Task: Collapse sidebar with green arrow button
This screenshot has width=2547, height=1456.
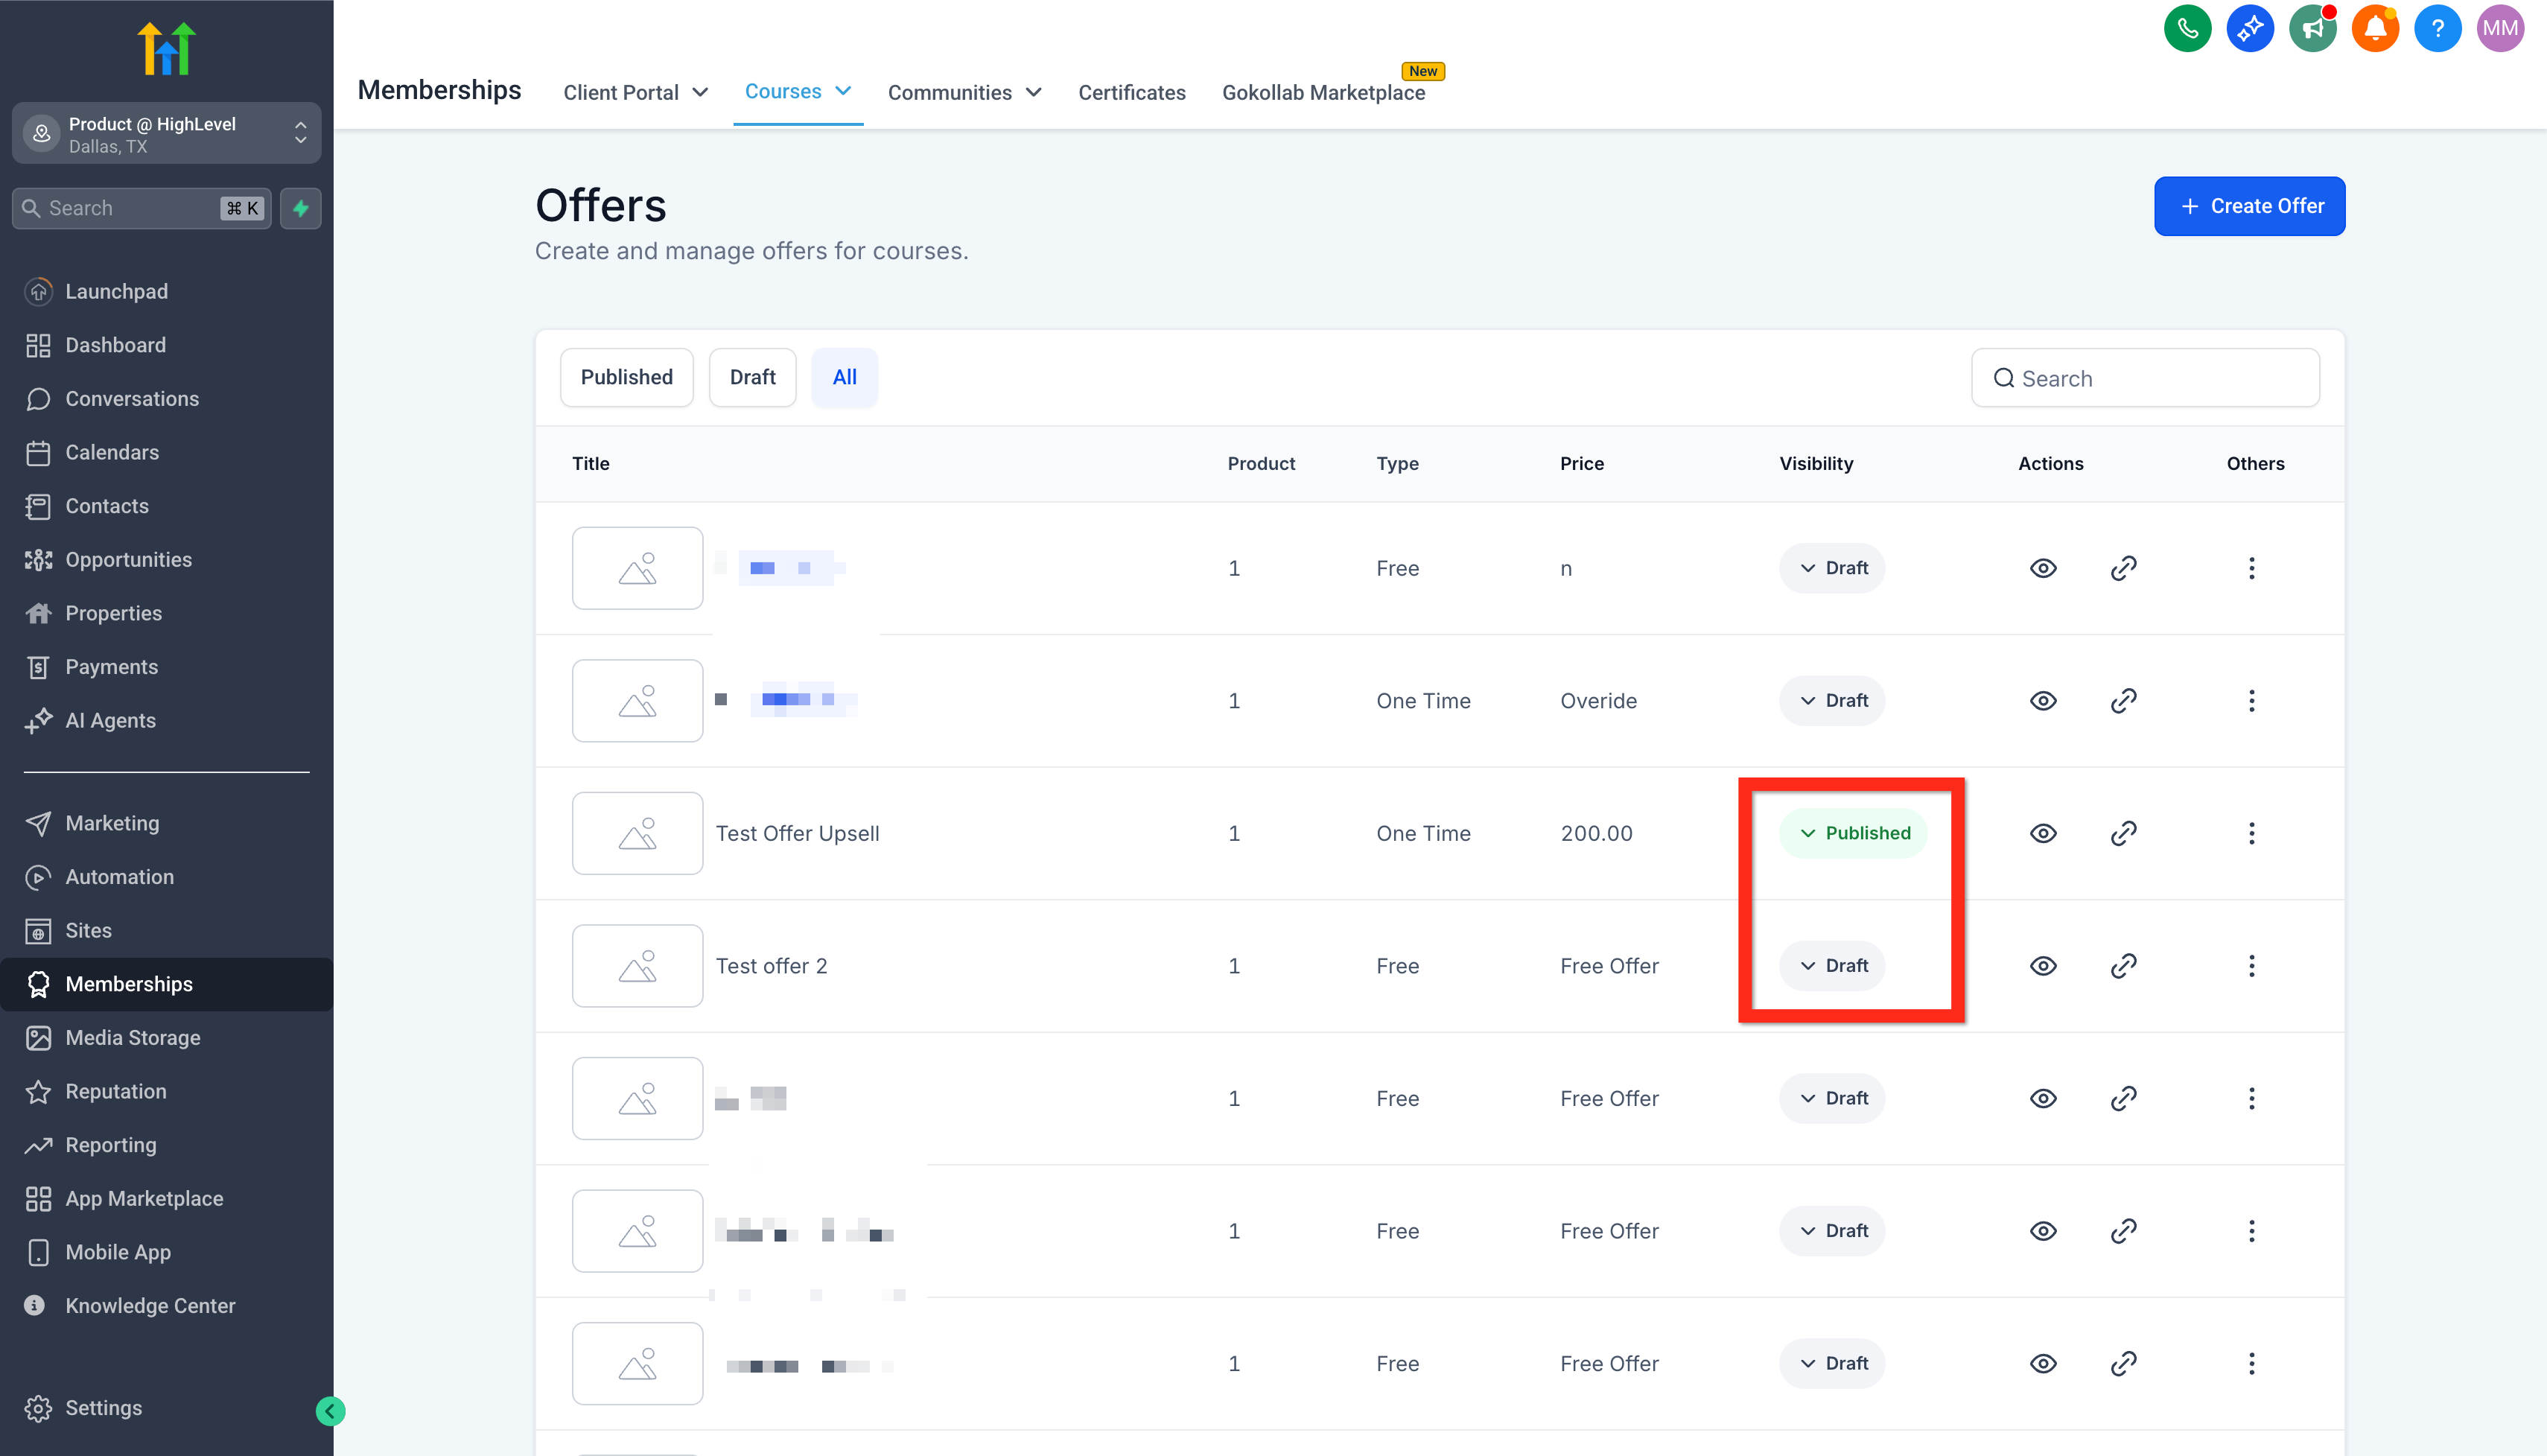Action: [330, 1411]
